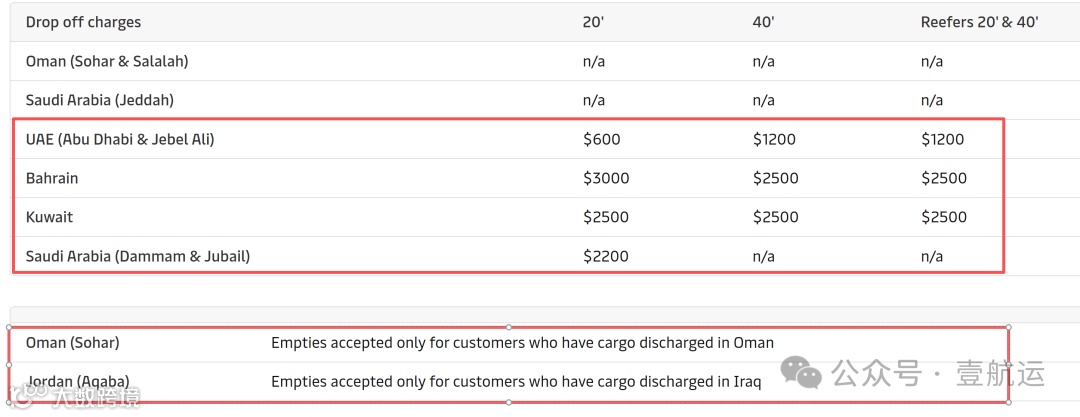Click the Oman (Sohar & Salalah) row label
Screen dimensions: 1080x417
pos(107,61)
